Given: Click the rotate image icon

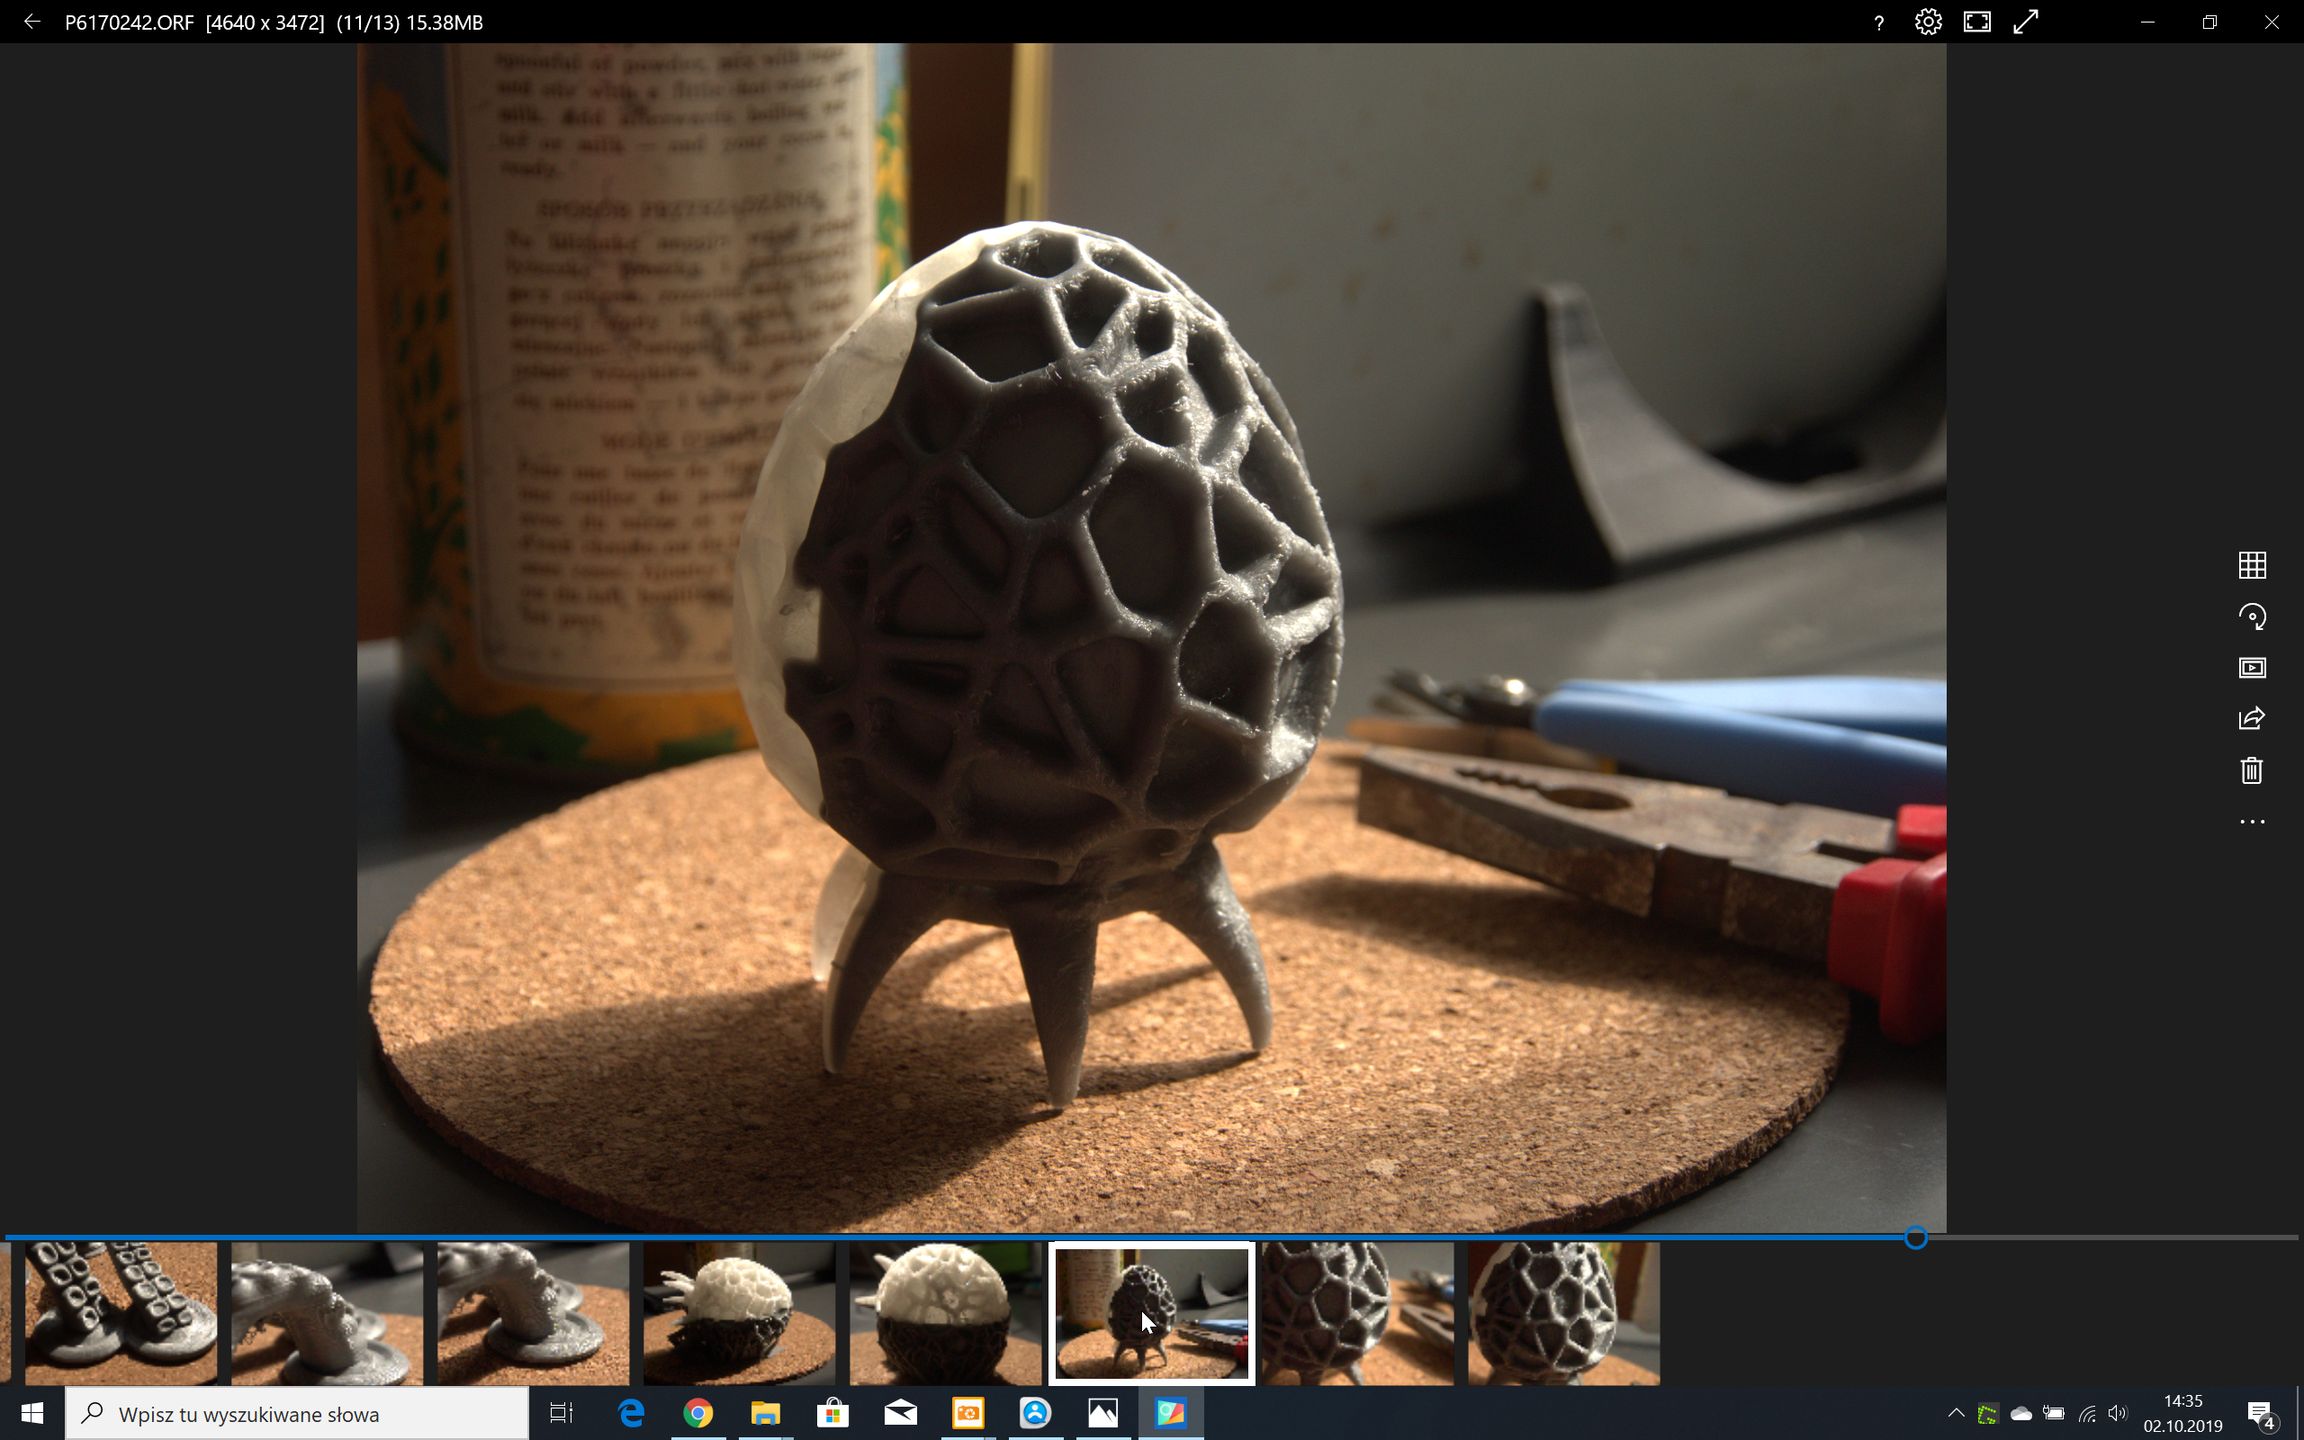Looking at the screenshot, I should click(x=2252, y=616).
